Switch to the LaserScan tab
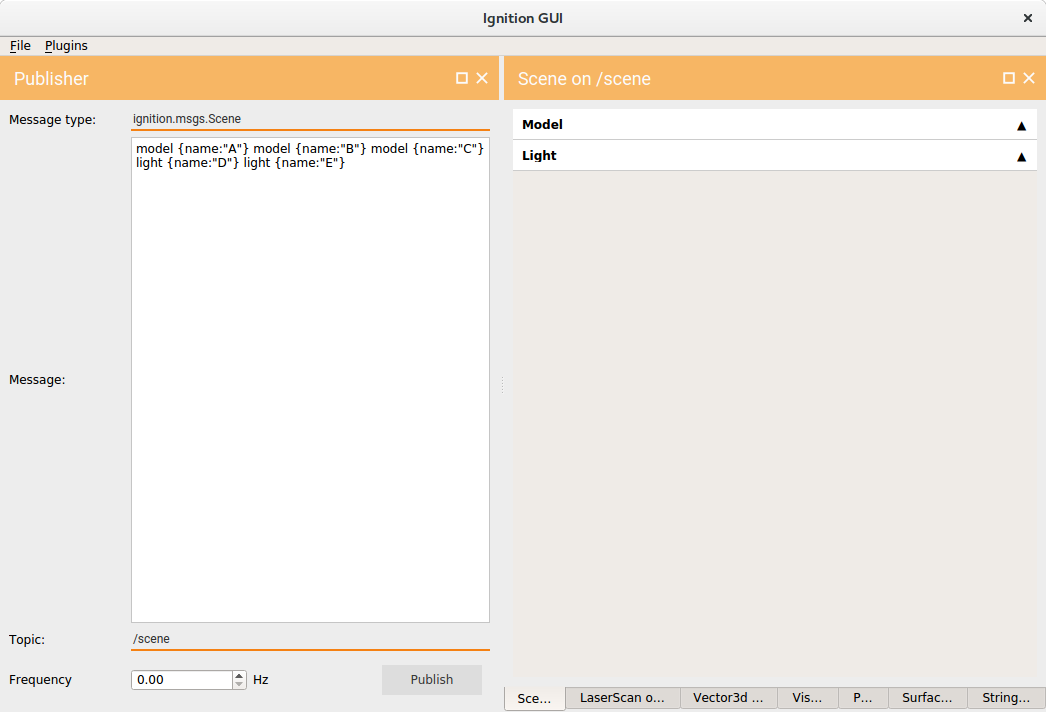This screenshot has width=1046, height=712. click(621, 698)
